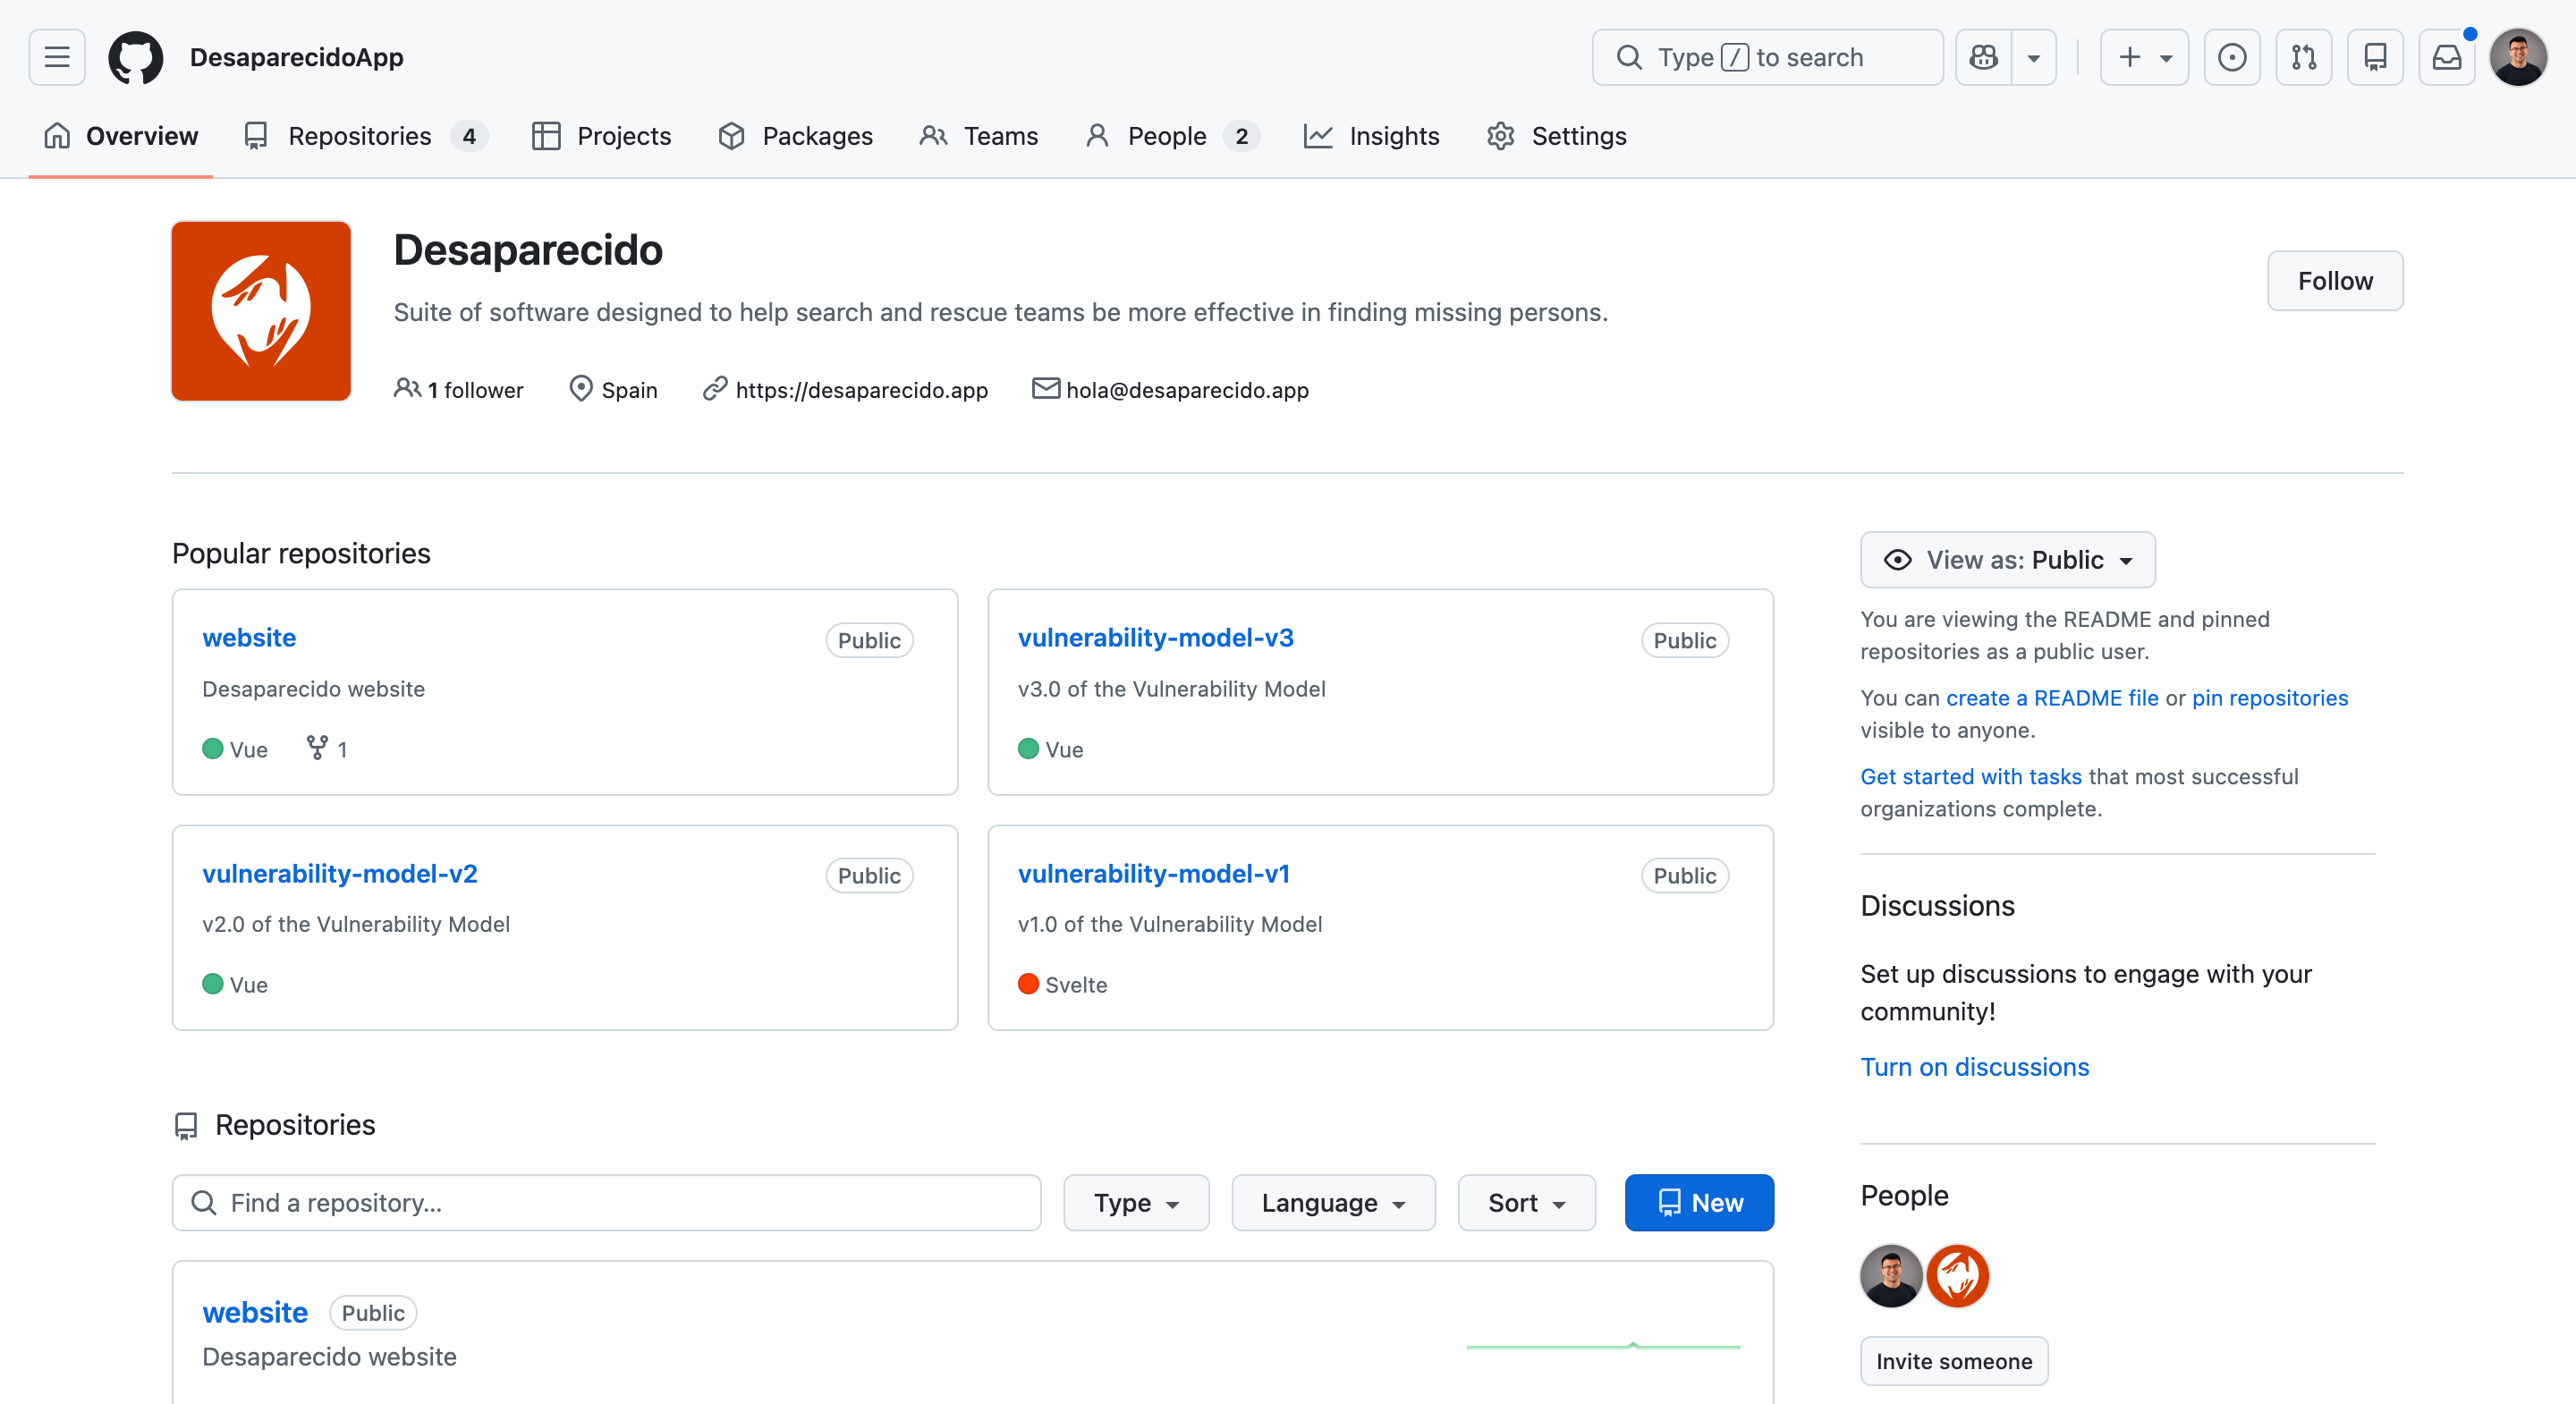
Task: Click the search bar in header
Action: click(1767, 57)
